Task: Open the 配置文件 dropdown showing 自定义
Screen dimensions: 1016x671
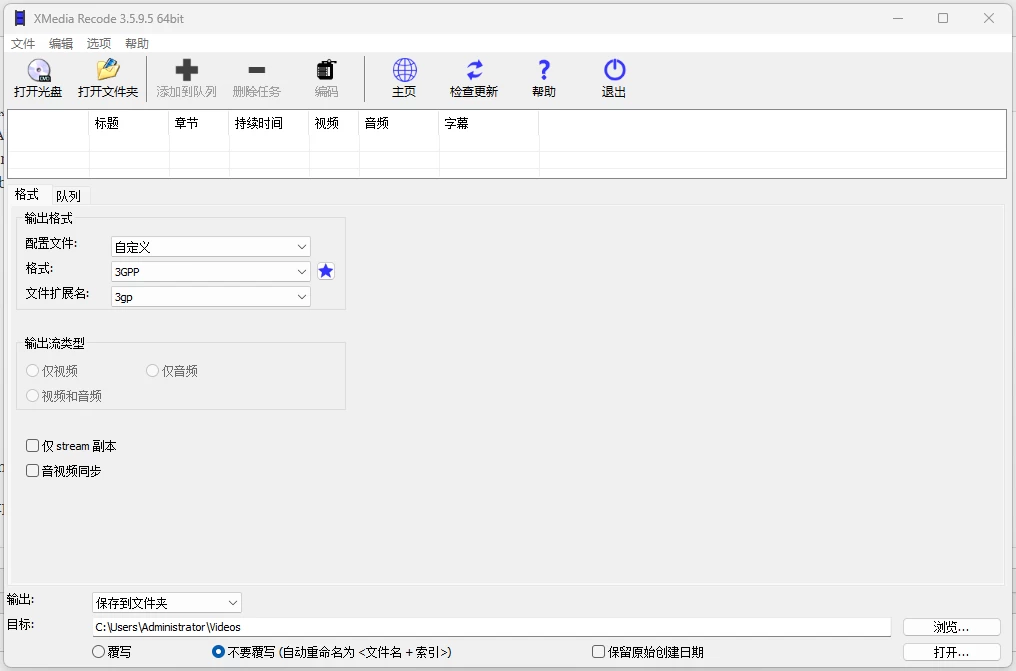Action: pyautogui.click(x=210, y=246)
